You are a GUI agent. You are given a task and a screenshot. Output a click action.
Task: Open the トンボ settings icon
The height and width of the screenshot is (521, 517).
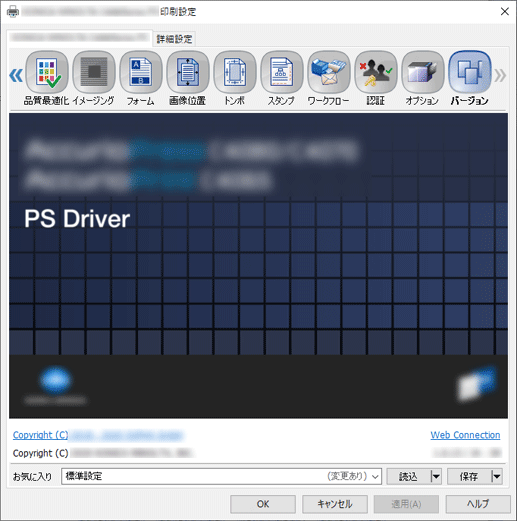235,72
